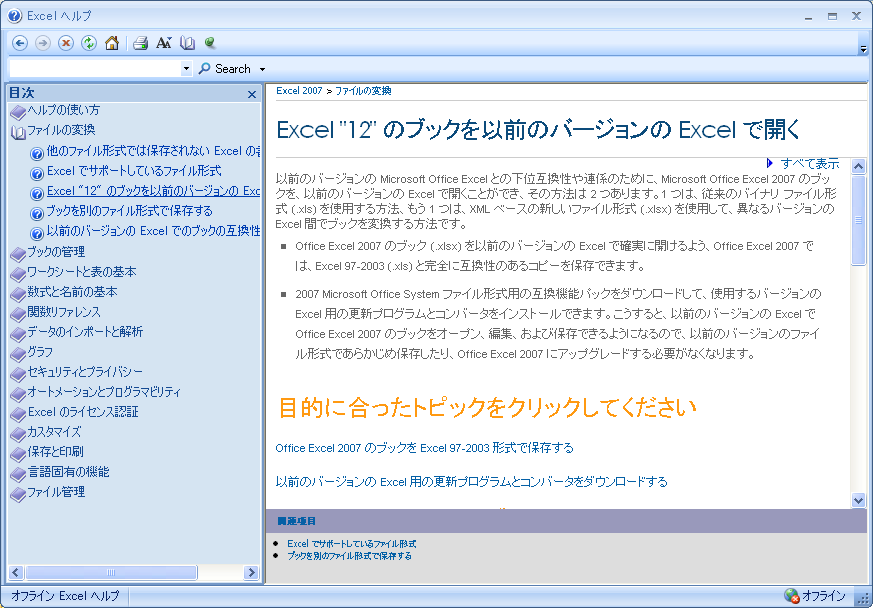873x608 pixels.
Task: Close the 目次 contents pane
Action: [252, 95]
